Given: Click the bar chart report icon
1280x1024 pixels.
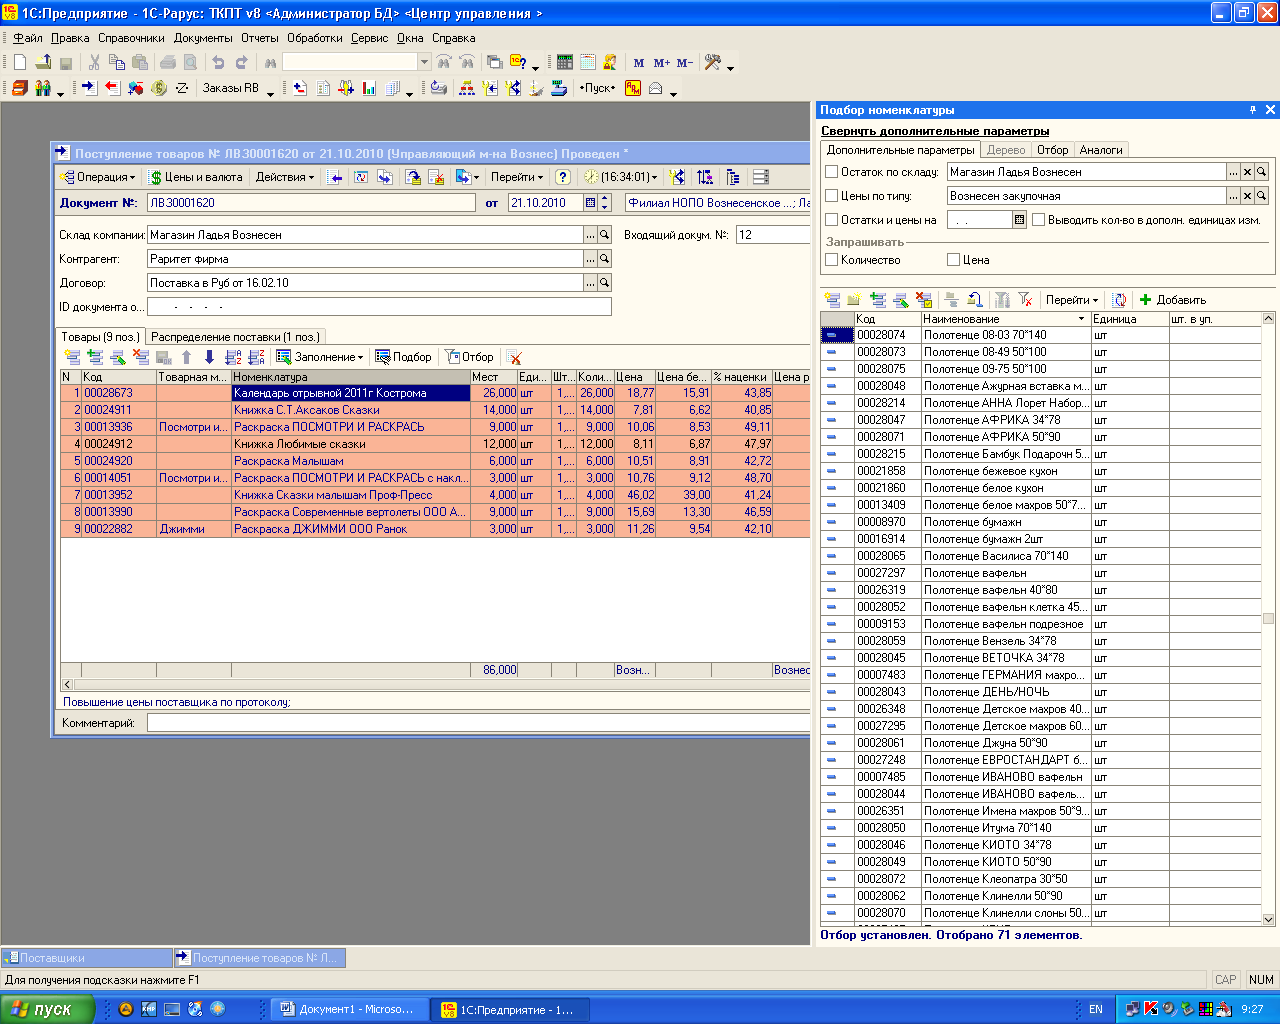Looking at the screenshot, I should (369, 88).
